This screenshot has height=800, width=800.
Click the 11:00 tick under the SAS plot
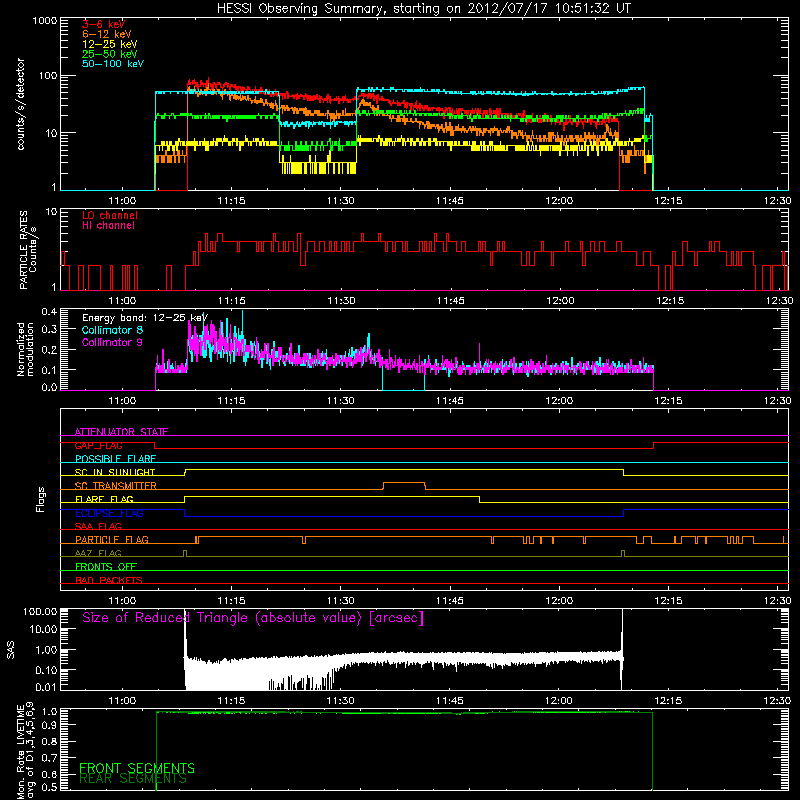[x=122, y=701]
